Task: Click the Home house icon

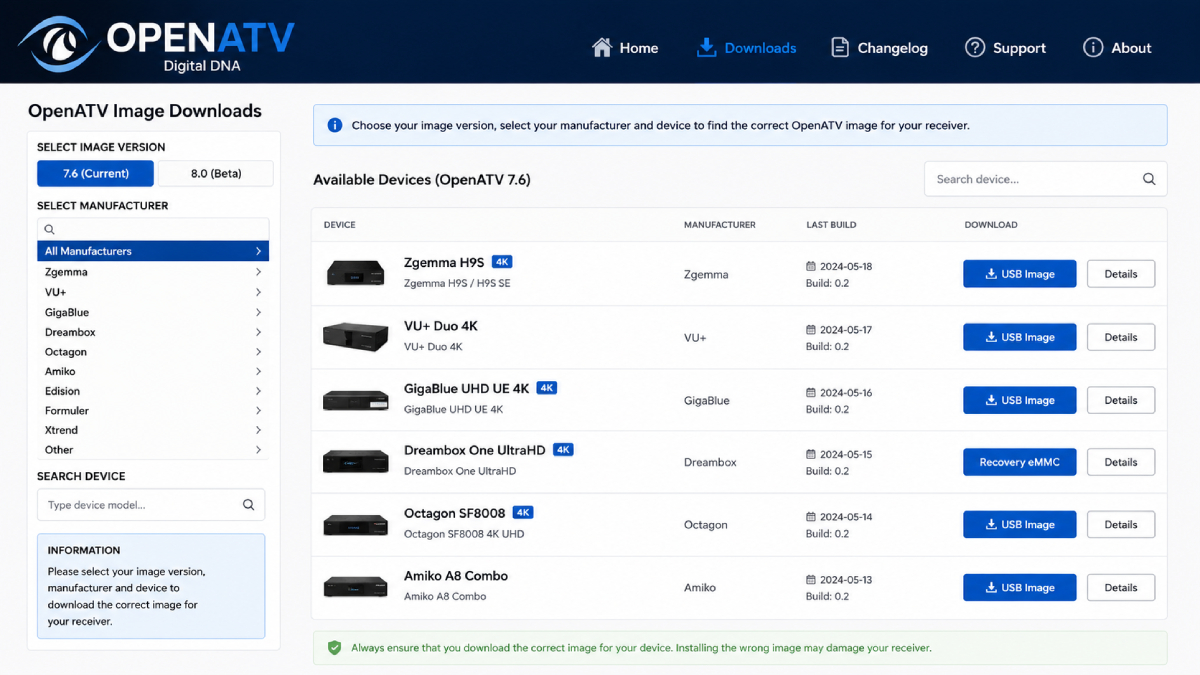Action: pyautogui.click(x=601, y=47)
